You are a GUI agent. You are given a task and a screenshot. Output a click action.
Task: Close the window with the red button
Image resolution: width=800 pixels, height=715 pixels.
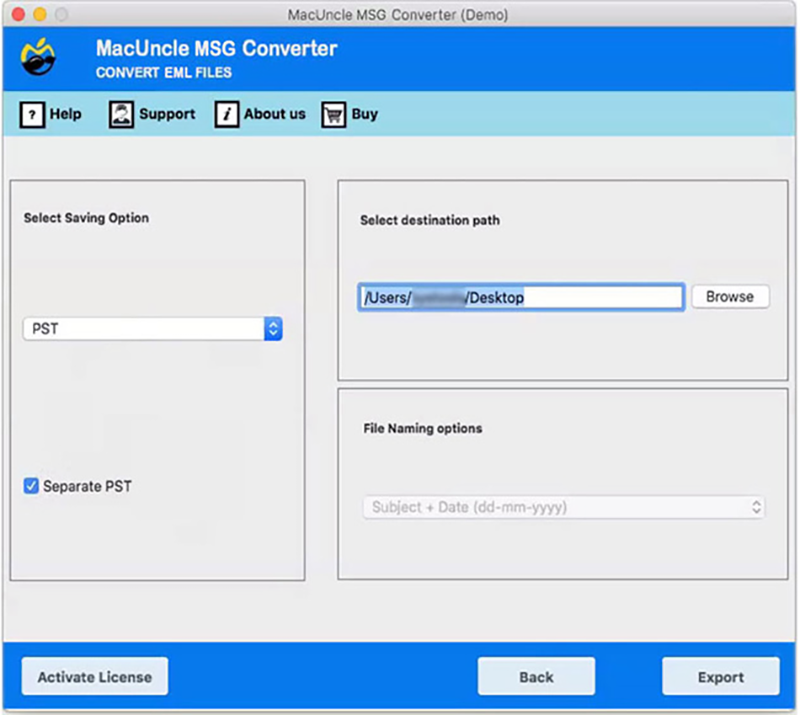(x=19, y=15)
